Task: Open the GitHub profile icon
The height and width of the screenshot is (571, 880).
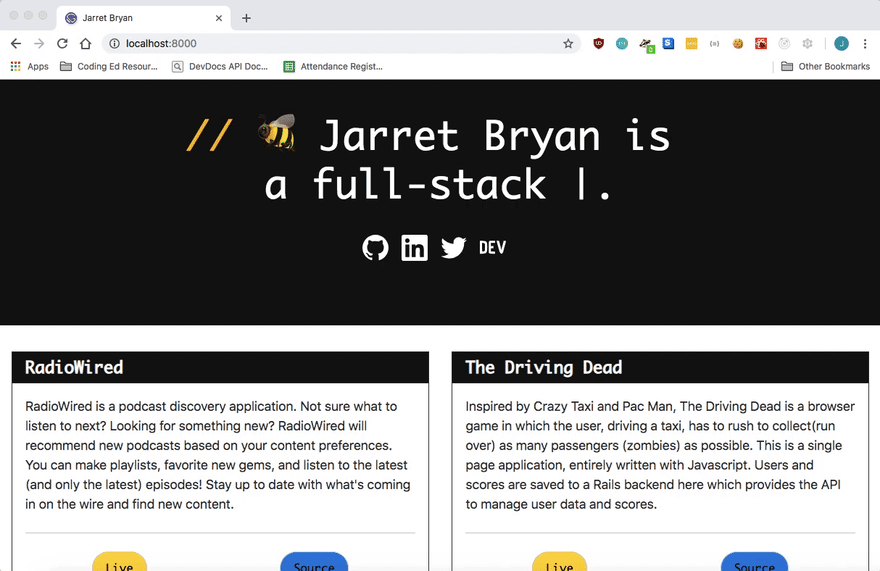Action: click(x=375, y=248)
